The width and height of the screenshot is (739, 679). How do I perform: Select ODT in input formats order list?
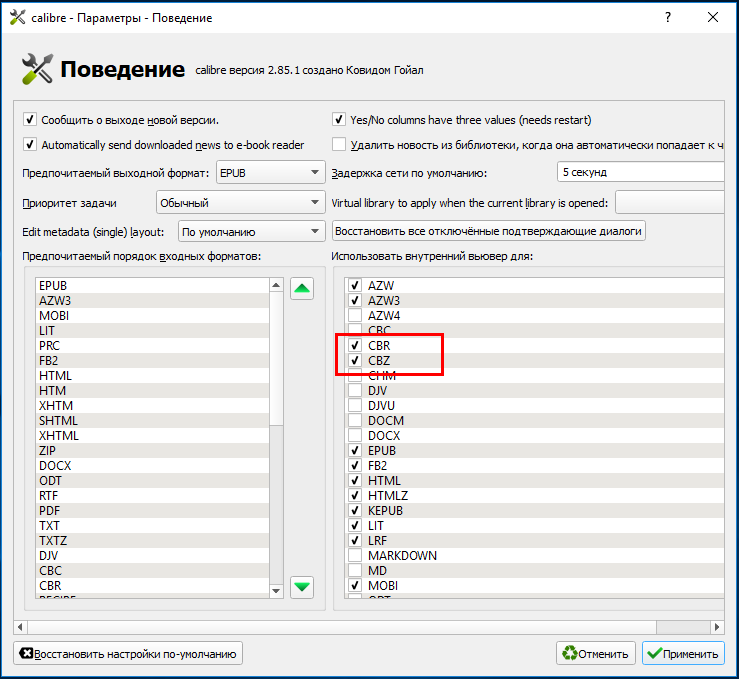pos(152,481)
